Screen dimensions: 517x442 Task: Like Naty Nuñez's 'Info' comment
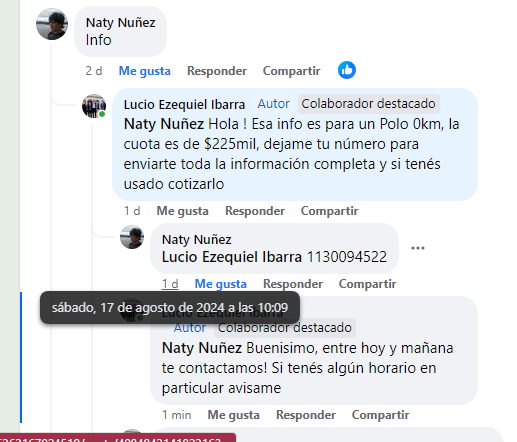tap(145, 71)
